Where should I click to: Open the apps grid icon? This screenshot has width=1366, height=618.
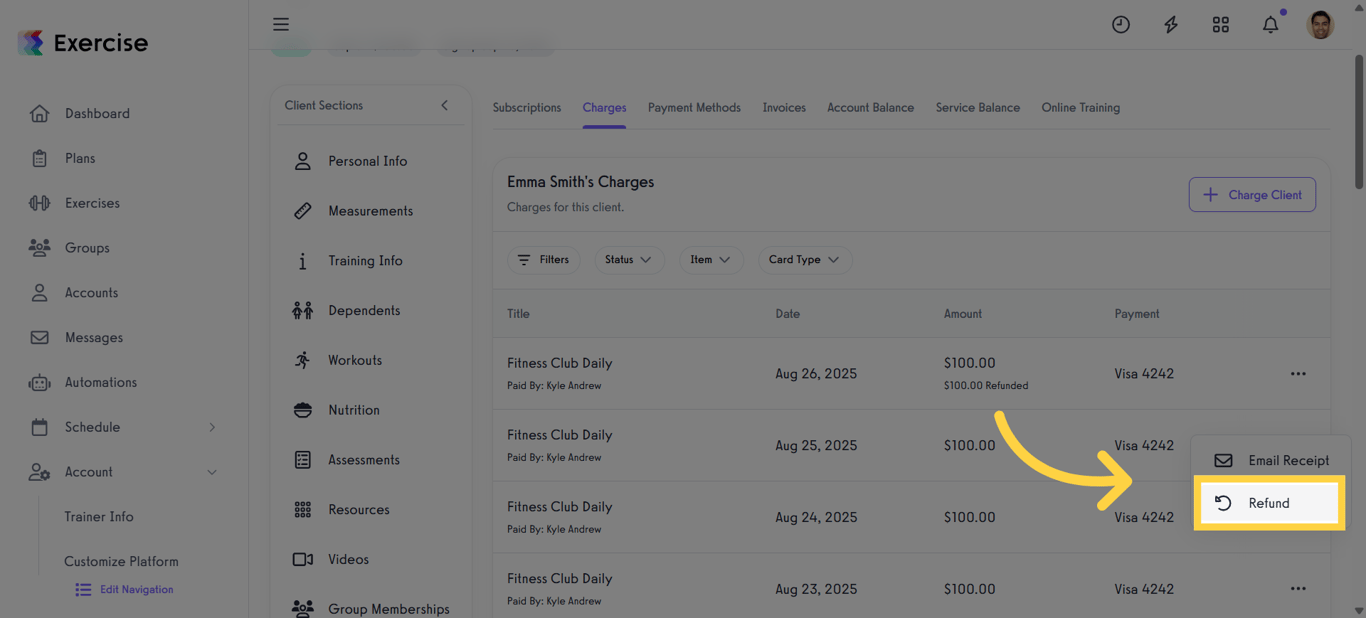[x=1220, y=25]
